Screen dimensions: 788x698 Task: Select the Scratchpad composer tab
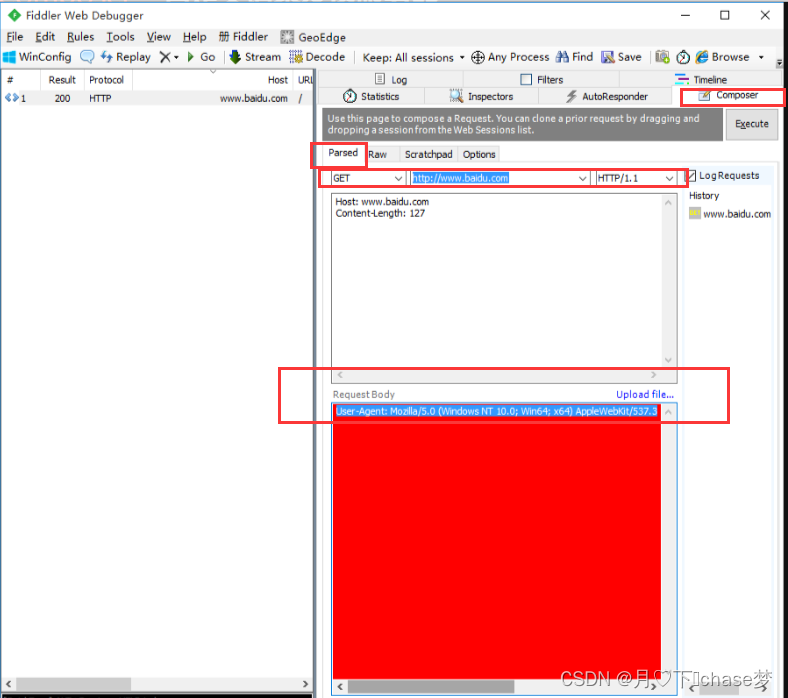[x=428, y=154]
